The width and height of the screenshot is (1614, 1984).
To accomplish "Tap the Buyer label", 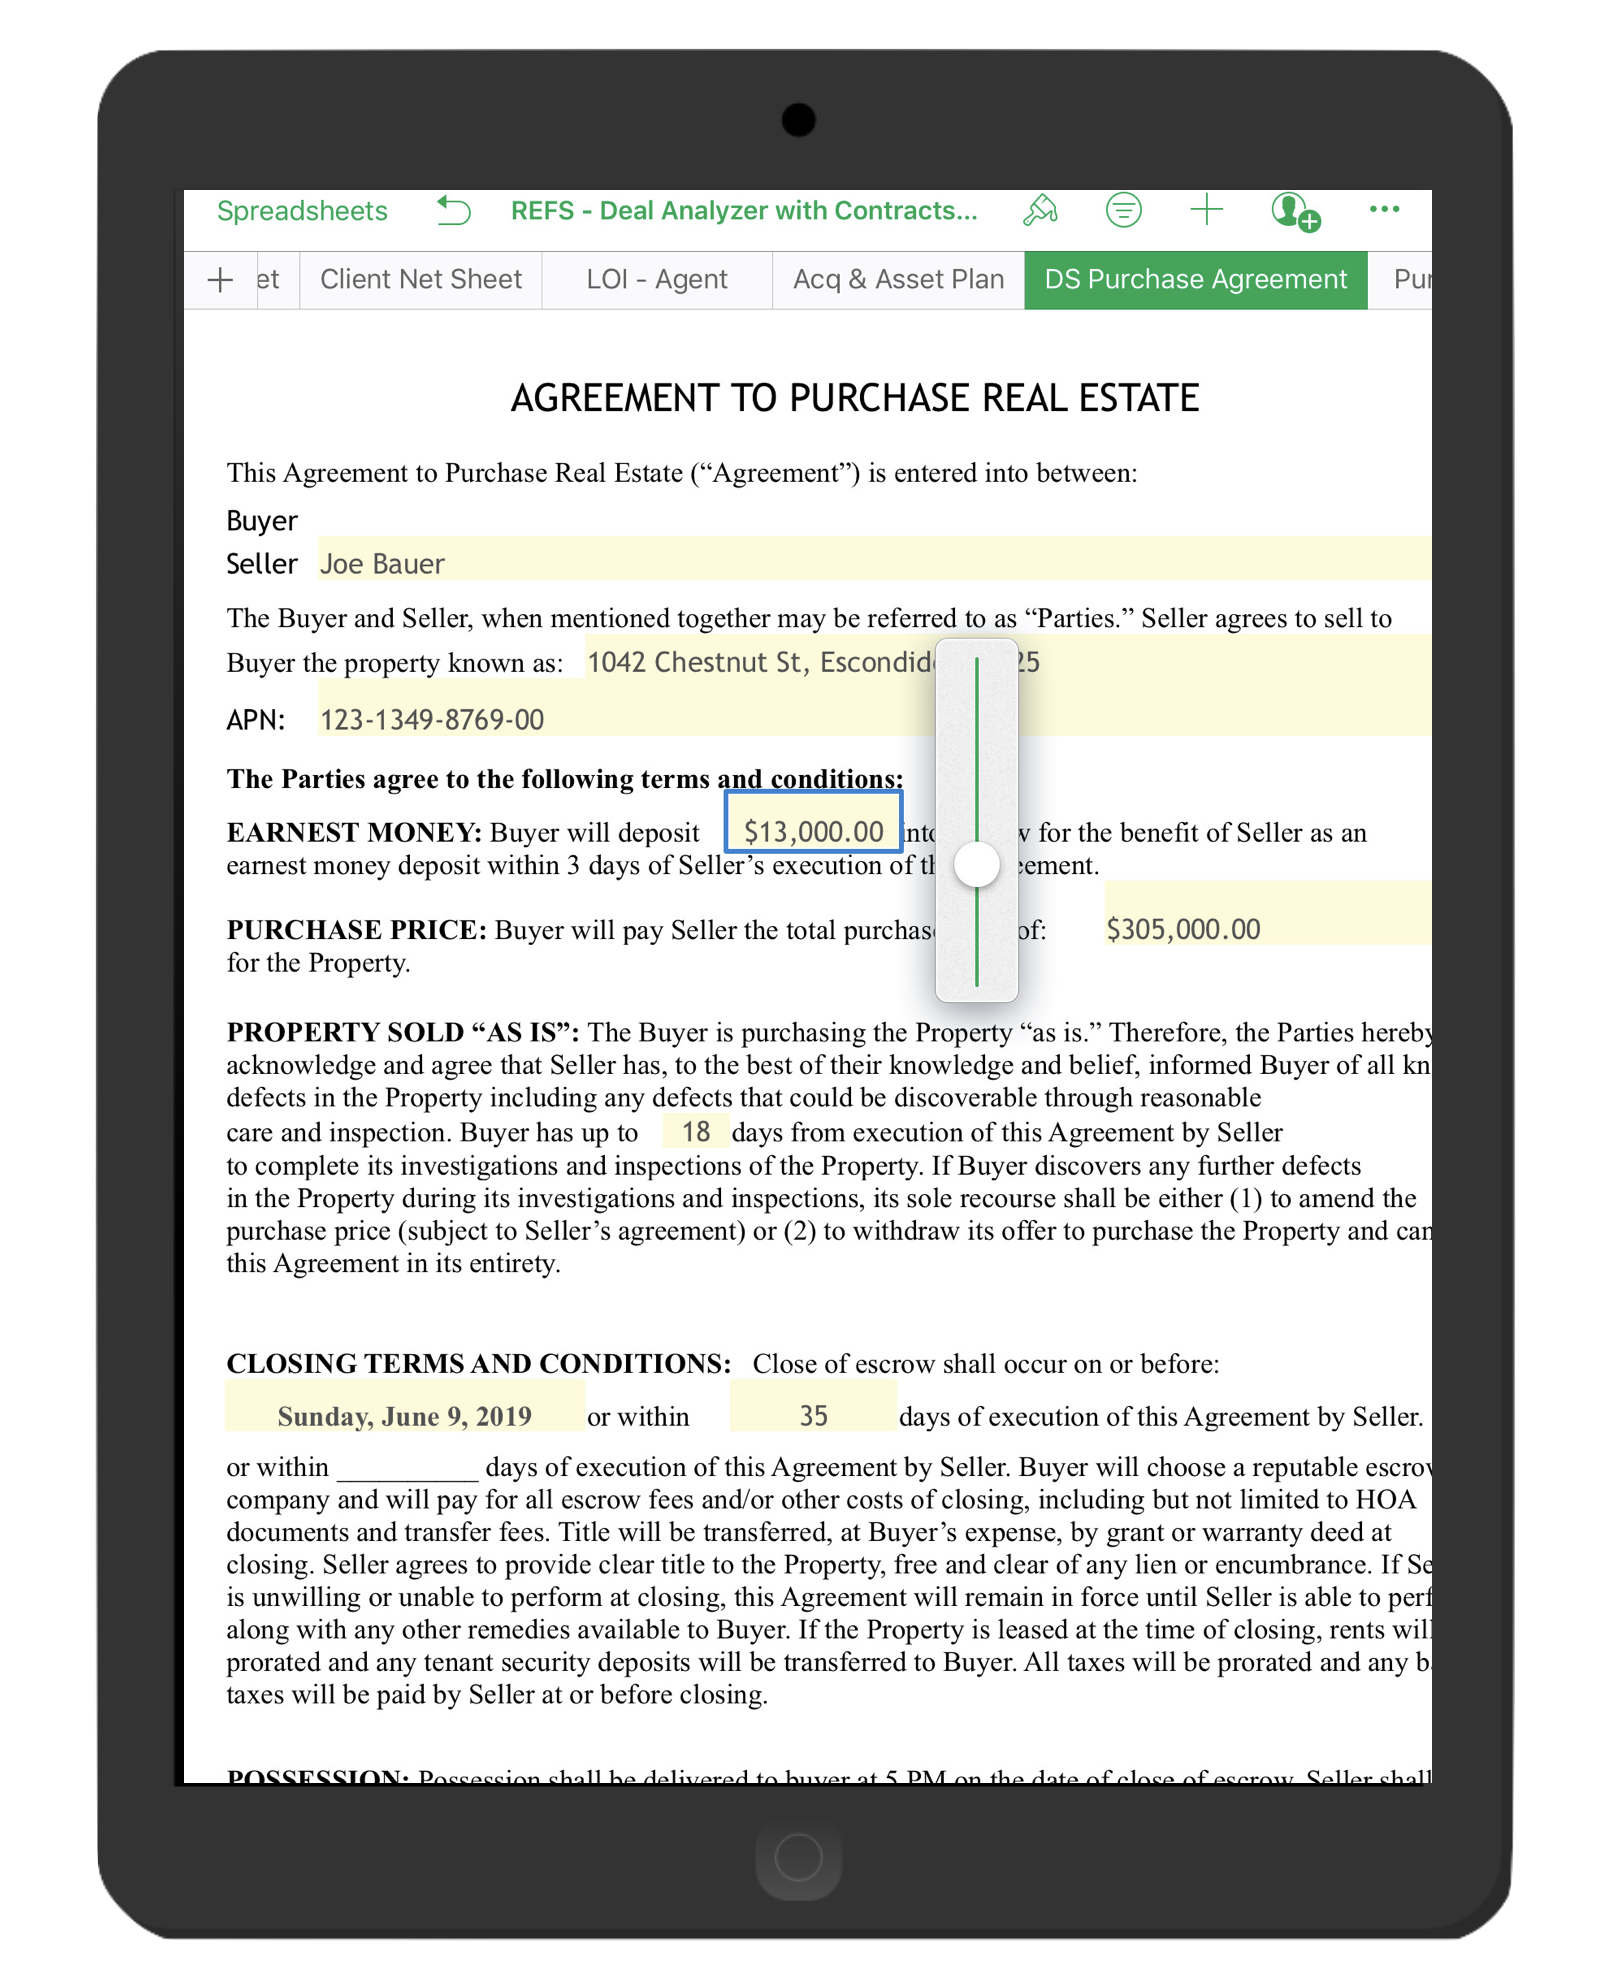I will [x=262, y=521].
